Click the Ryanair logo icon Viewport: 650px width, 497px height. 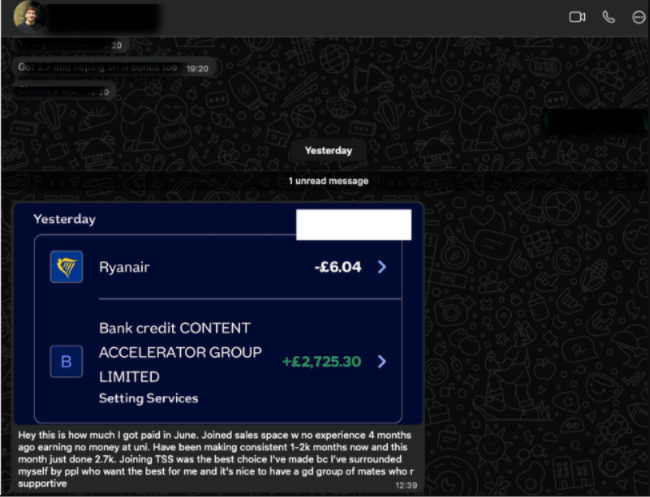(66, 267)
